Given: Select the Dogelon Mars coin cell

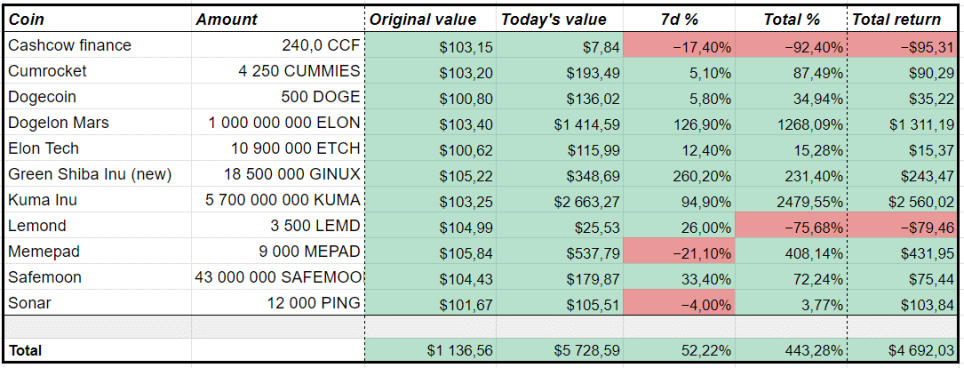Looking at the screenshot, I should tap(97, 123).
